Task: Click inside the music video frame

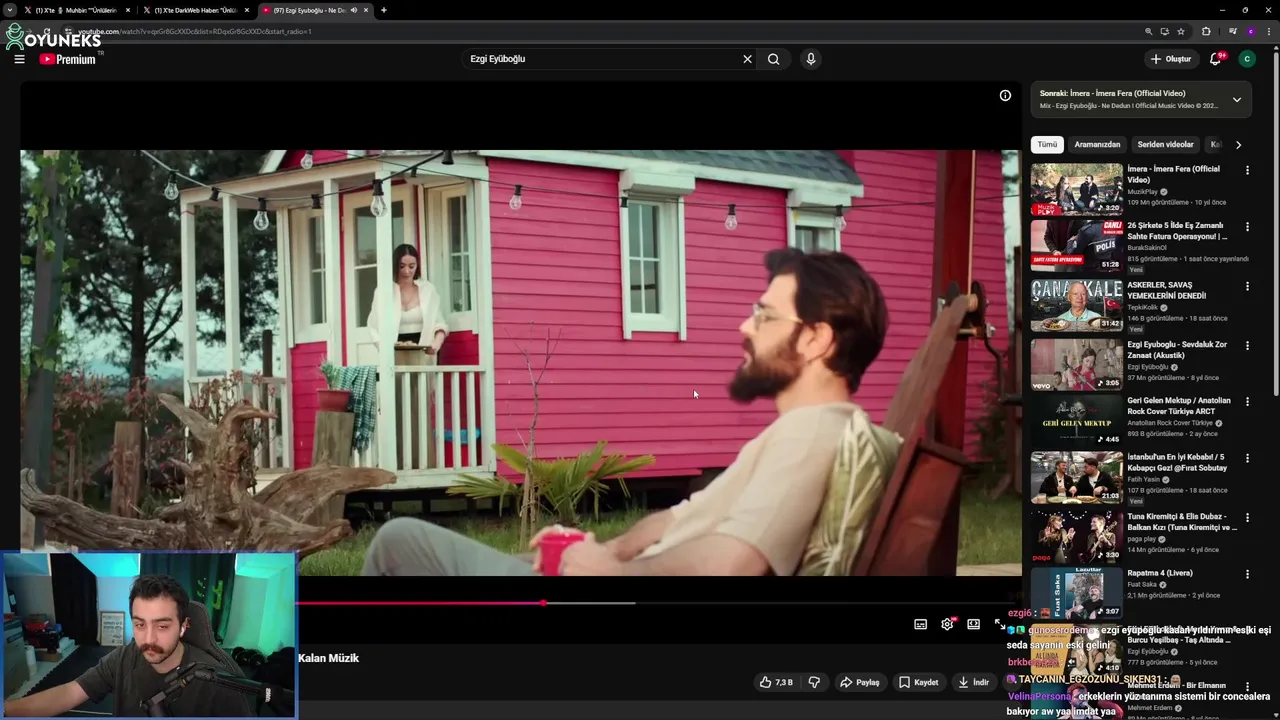Action: (x=520, y=362)
